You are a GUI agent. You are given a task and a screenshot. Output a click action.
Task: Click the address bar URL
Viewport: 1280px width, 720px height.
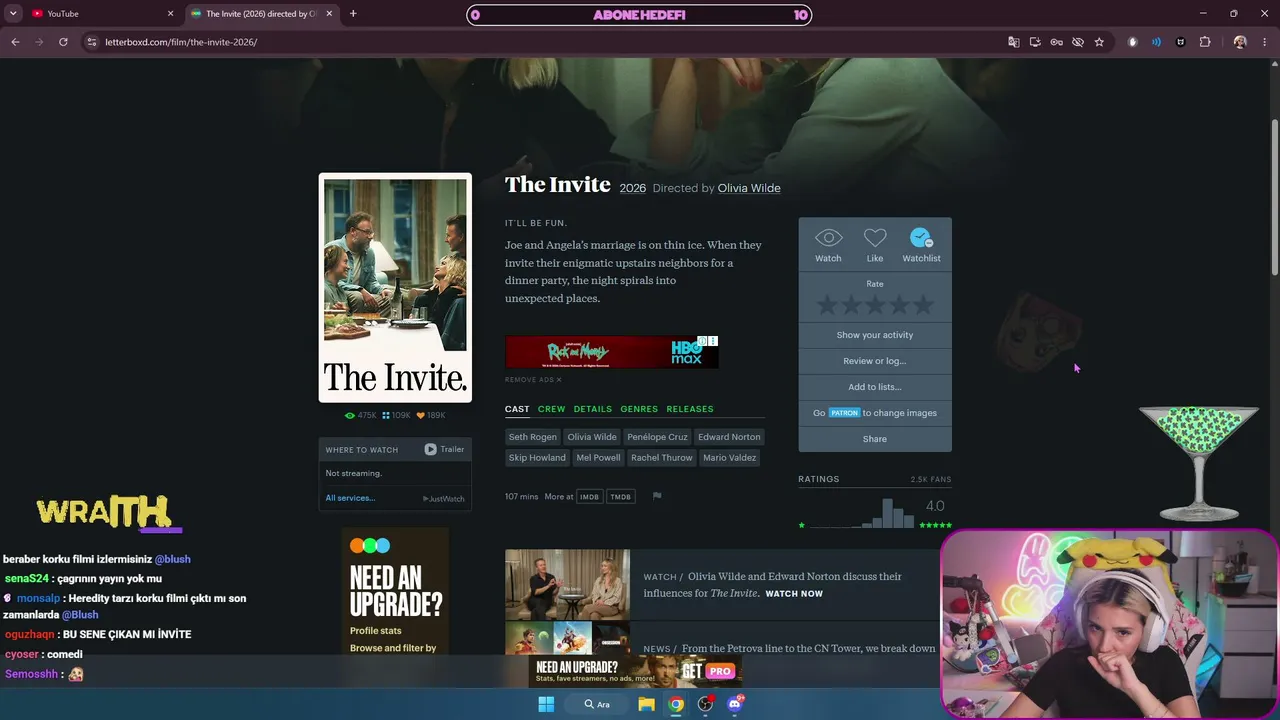tap(181, 42)
